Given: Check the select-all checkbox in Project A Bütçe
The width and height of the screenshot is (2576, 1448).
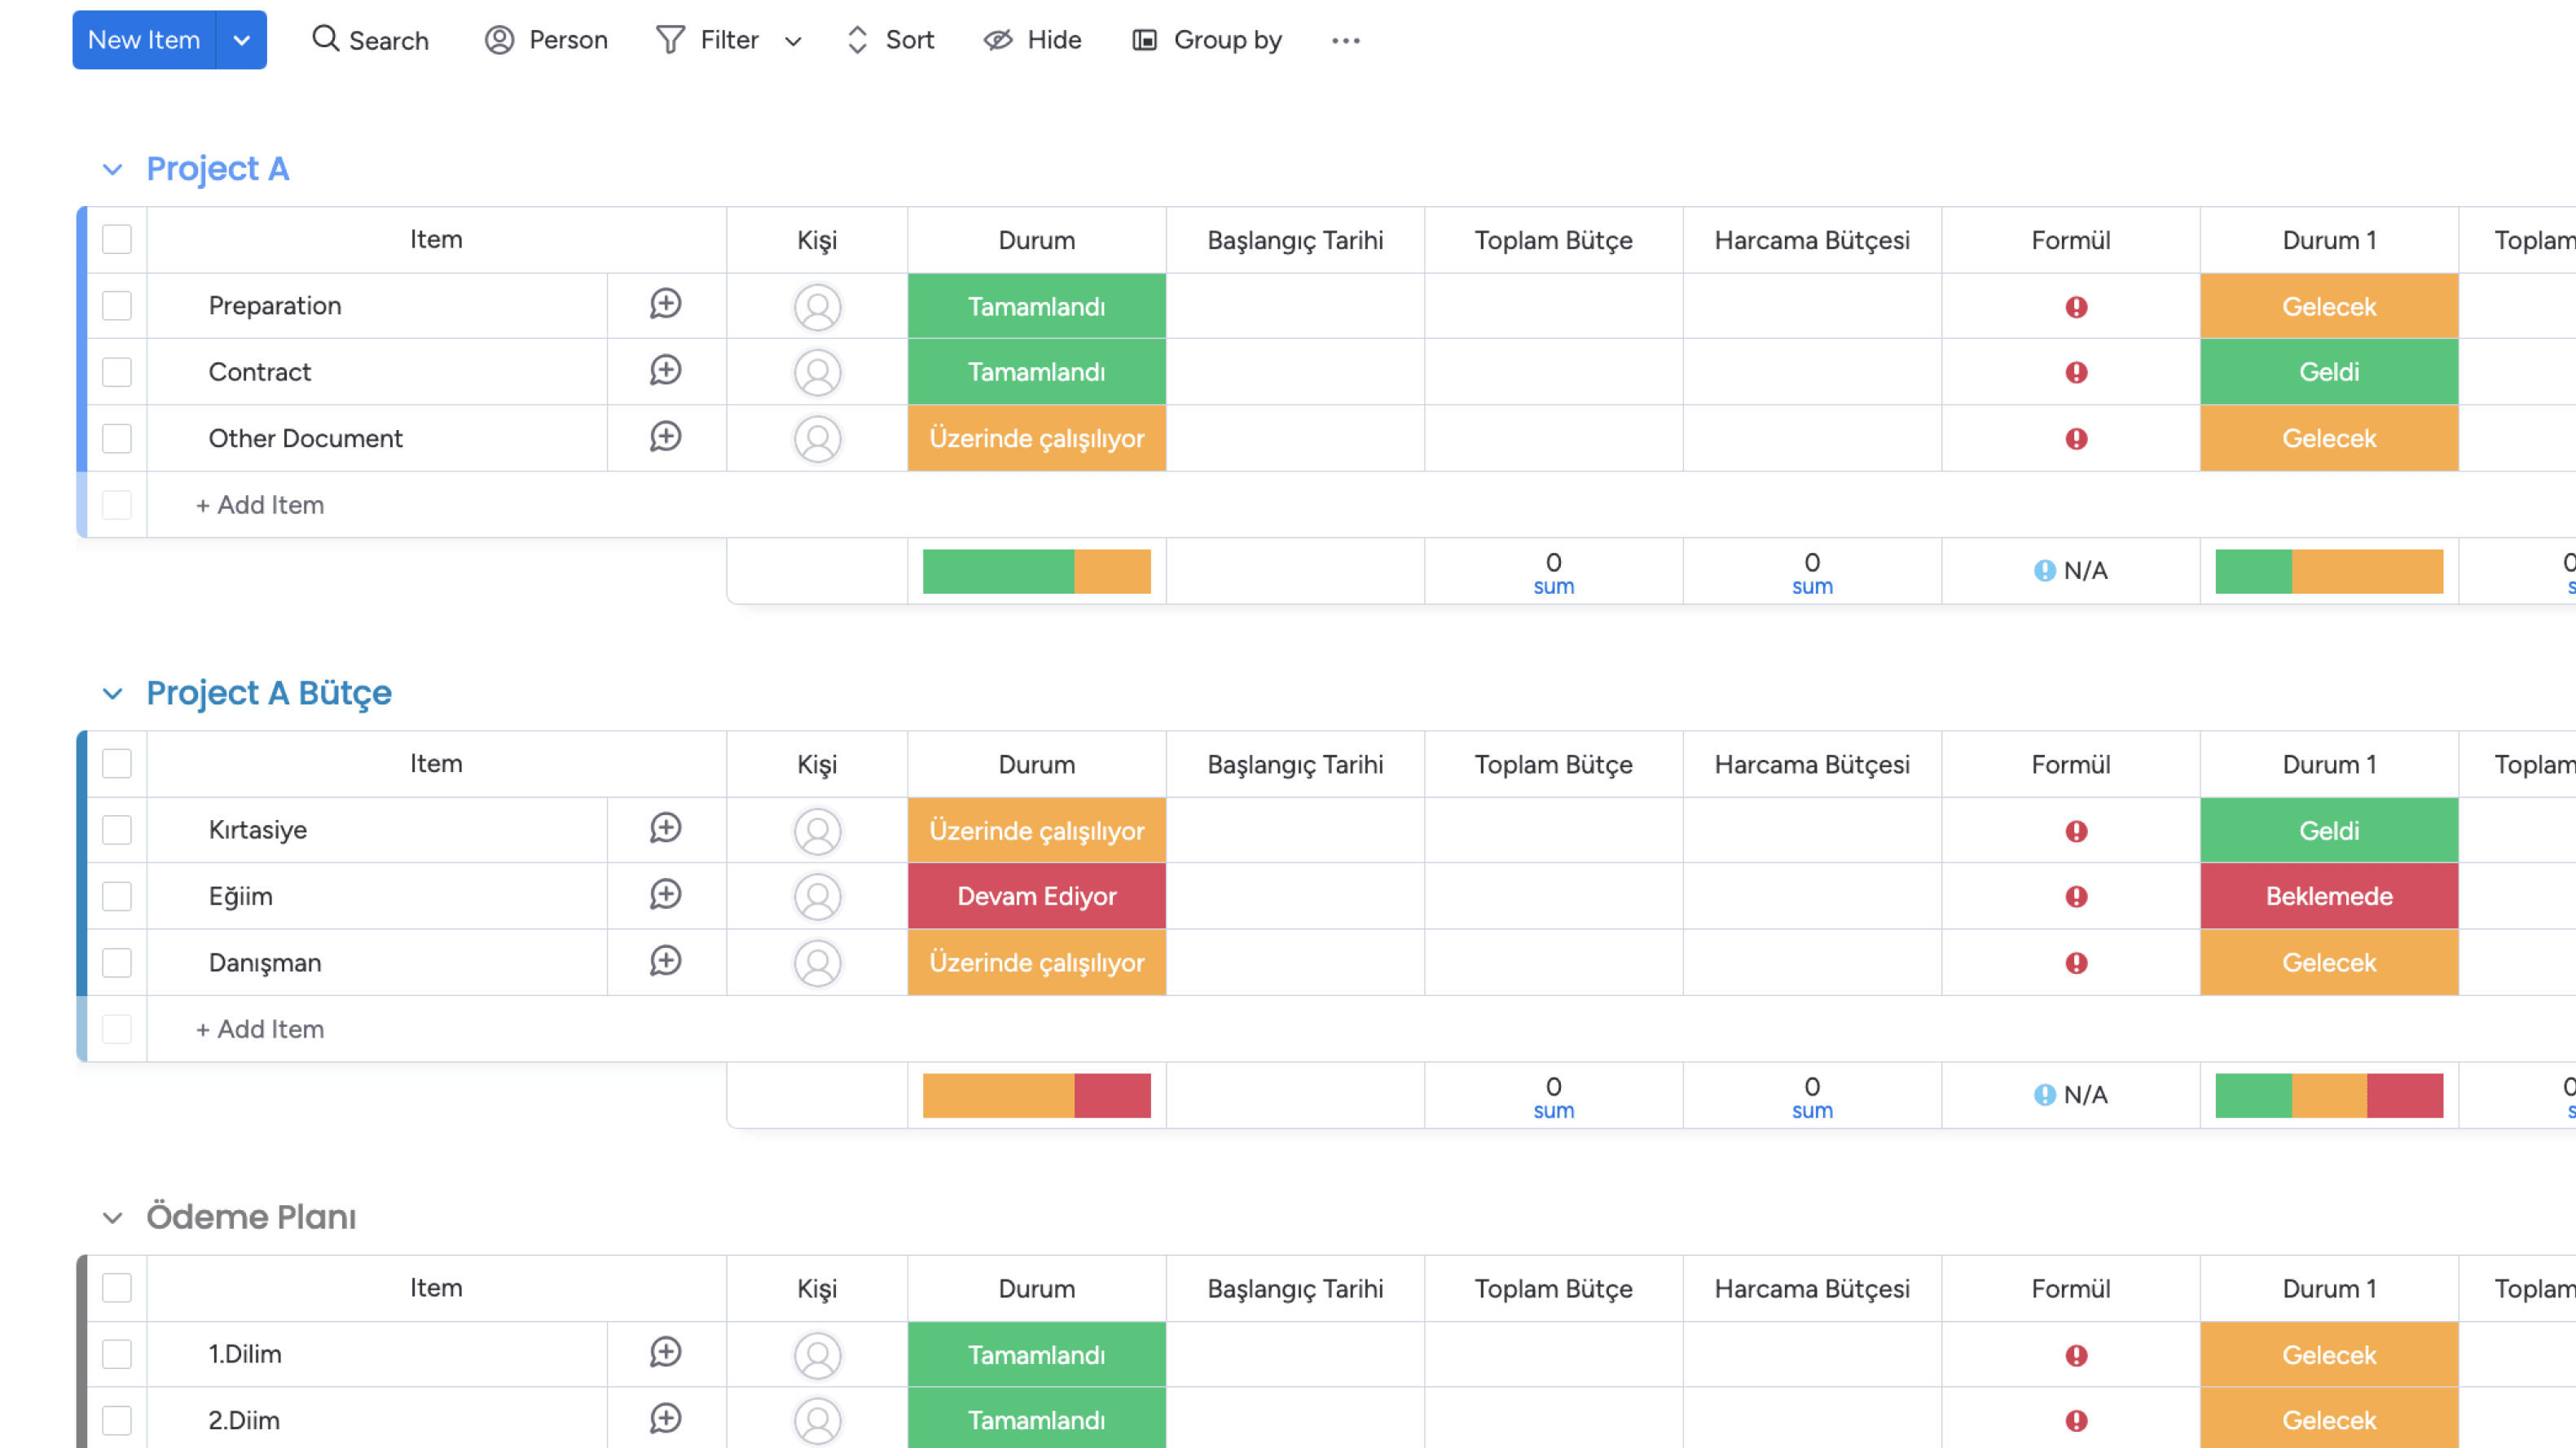Looking at the screenshot, I should click(117, 763).
